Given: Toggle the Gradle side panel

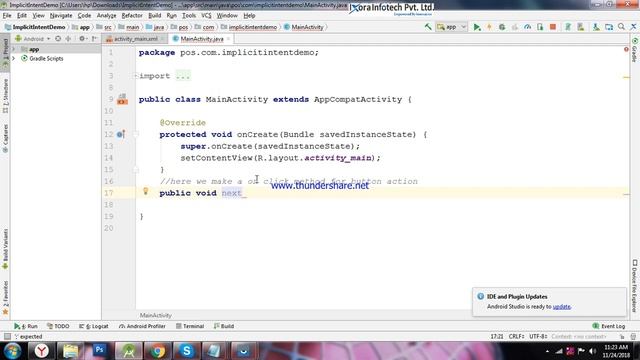Looking at the screenshot, I should (635, 49).
